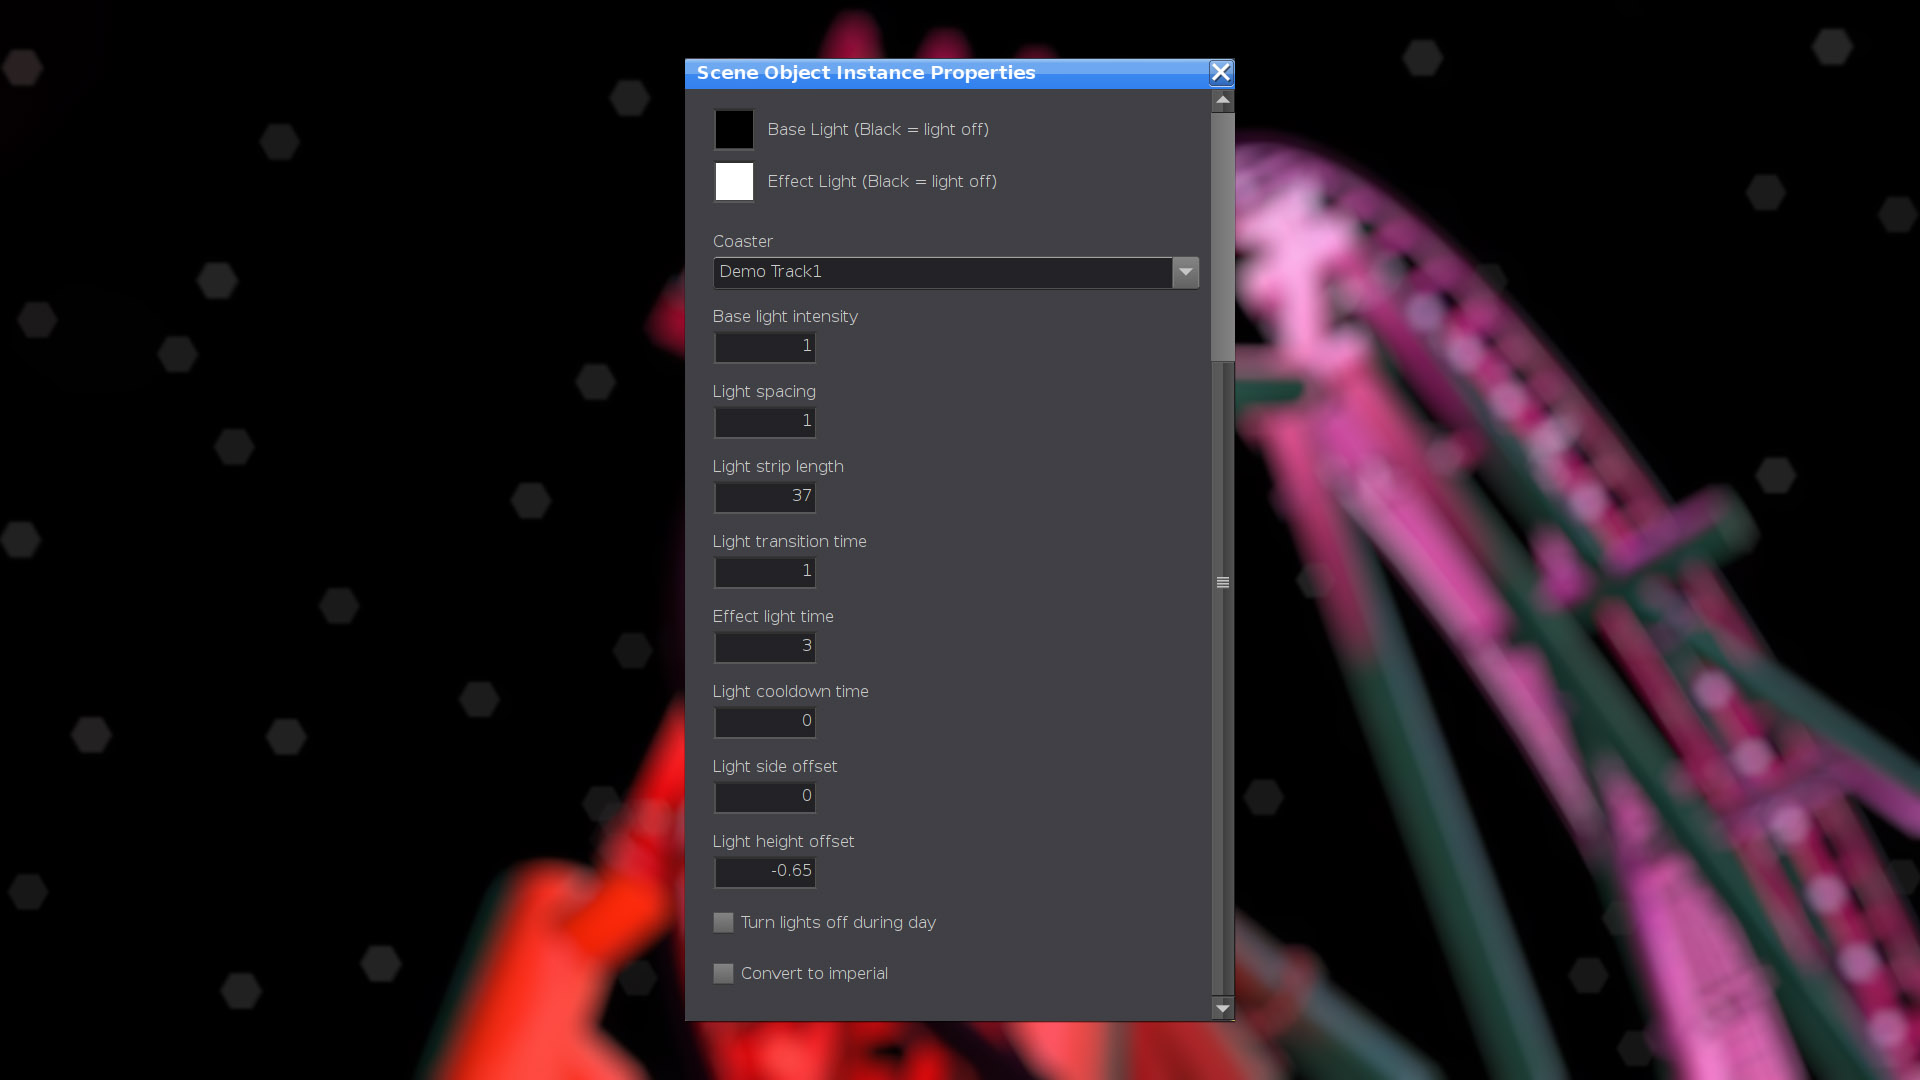The width and height of the screenshot is (1920, 1080).
Task: Click the Light spacing value field
Action: pyautogui.click(x=765, y=422)
